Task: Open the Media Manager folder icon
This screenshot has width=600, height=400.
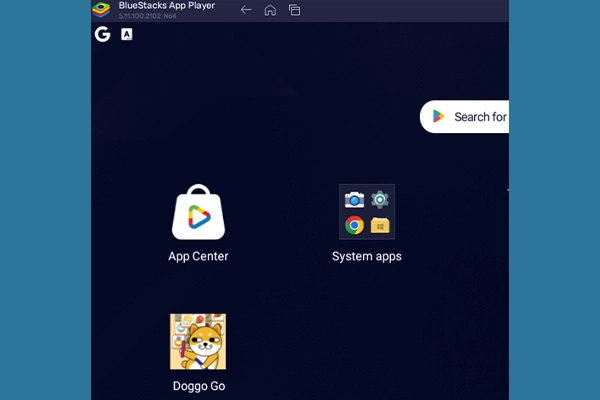Action: click(x=380, y=225)
